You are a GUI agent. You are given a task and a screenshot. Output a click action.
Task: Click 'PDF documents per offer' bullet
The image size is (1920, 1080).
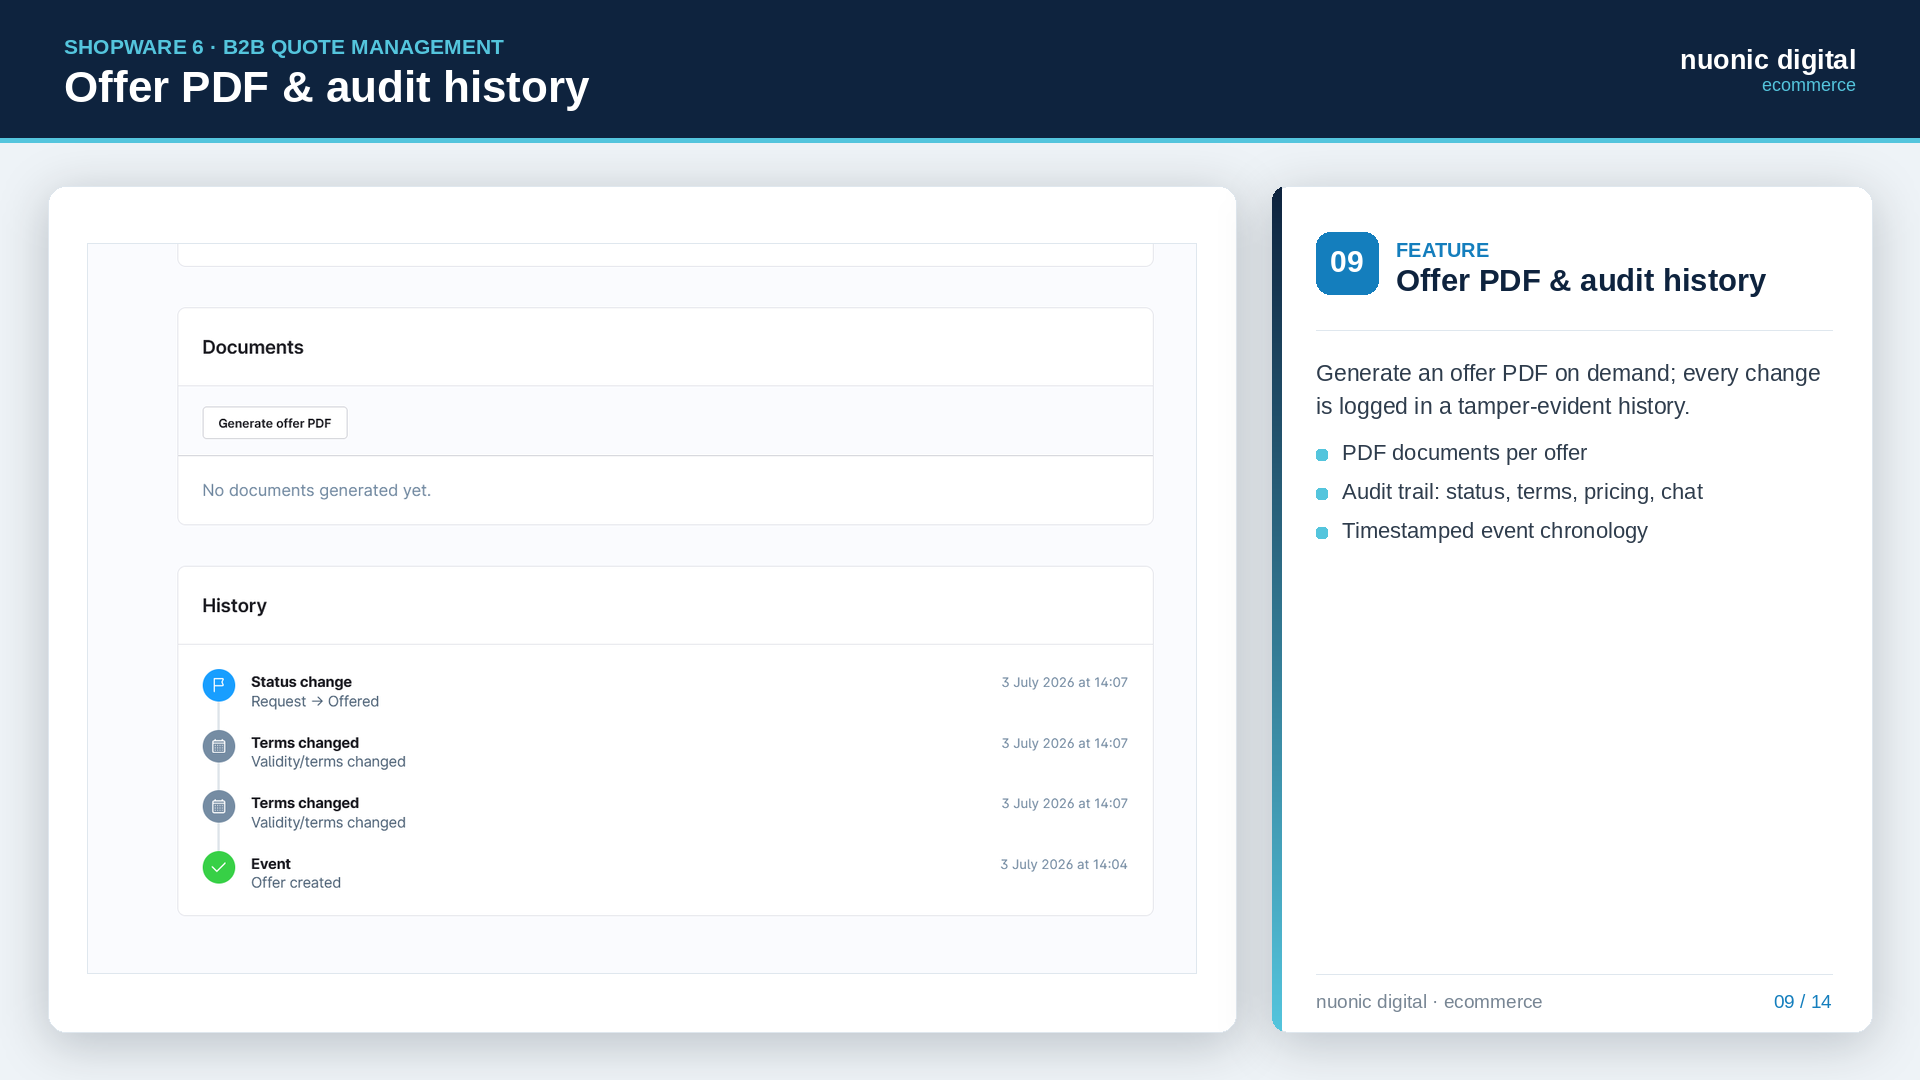tap(1464, 453)
